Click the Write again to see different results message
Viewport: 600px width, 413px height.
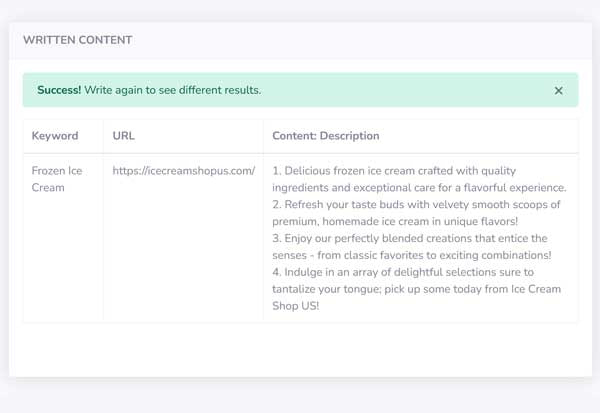coord(173,90)
